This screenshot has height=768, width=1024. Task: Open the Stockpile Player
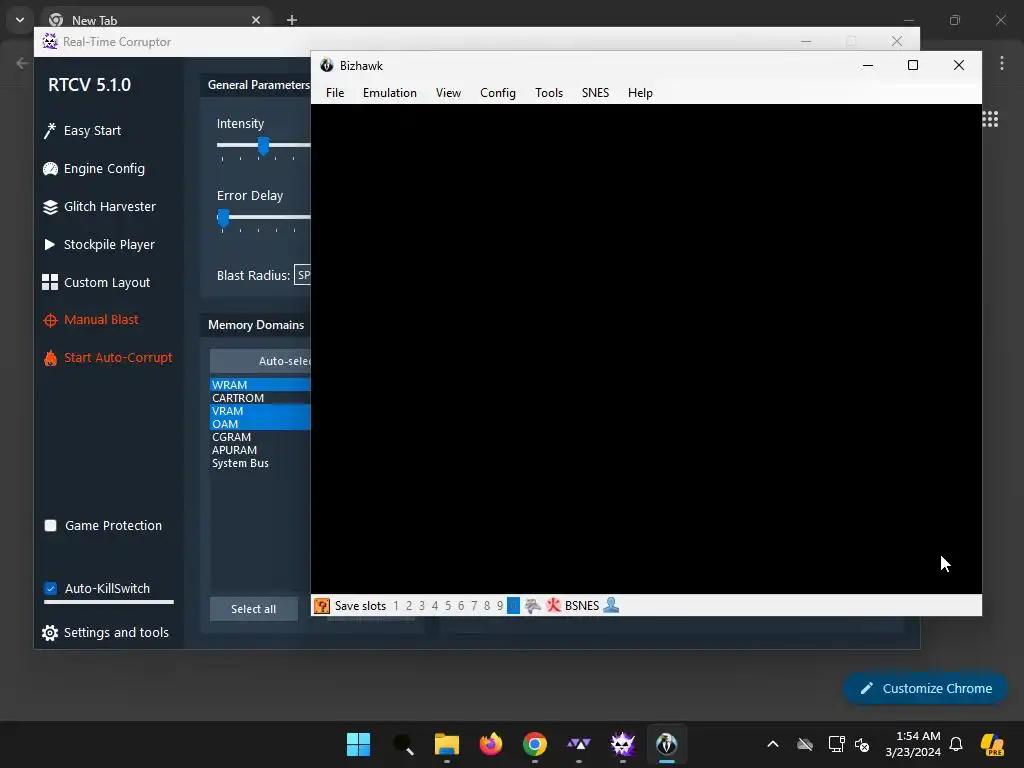99,244
